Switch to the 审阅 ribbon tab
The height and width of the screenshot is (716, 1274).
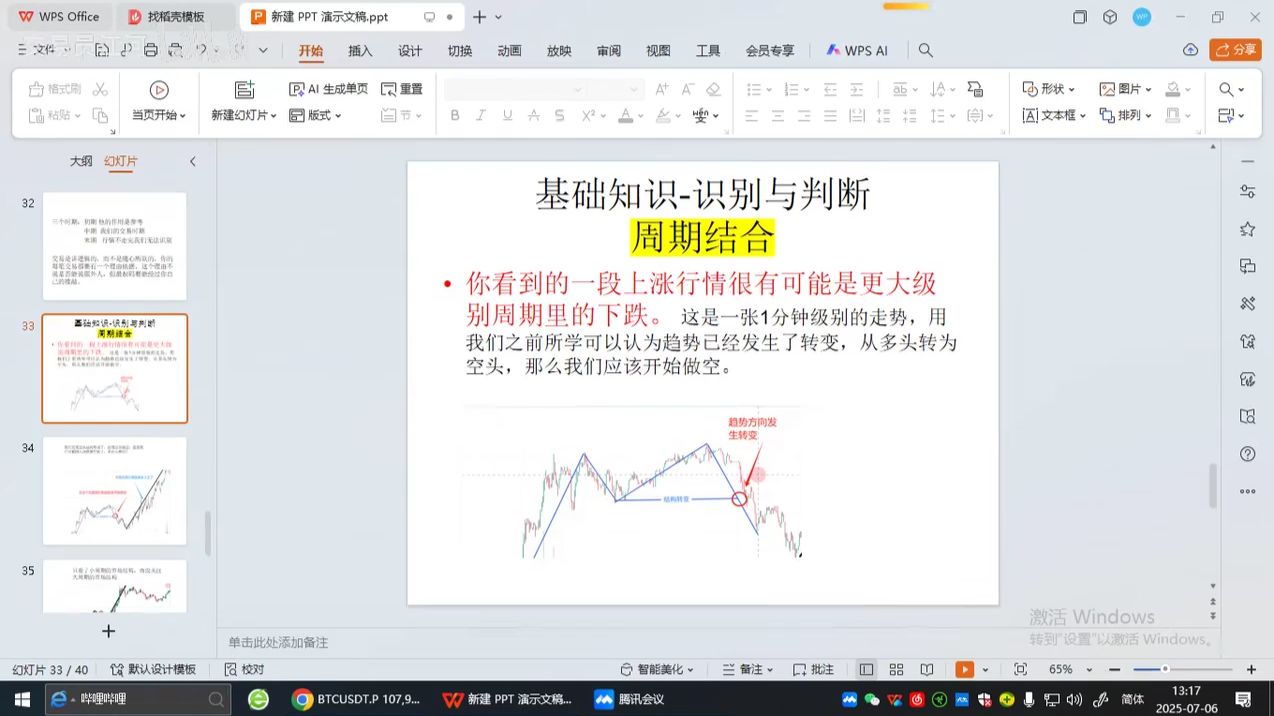pos(609,51)
